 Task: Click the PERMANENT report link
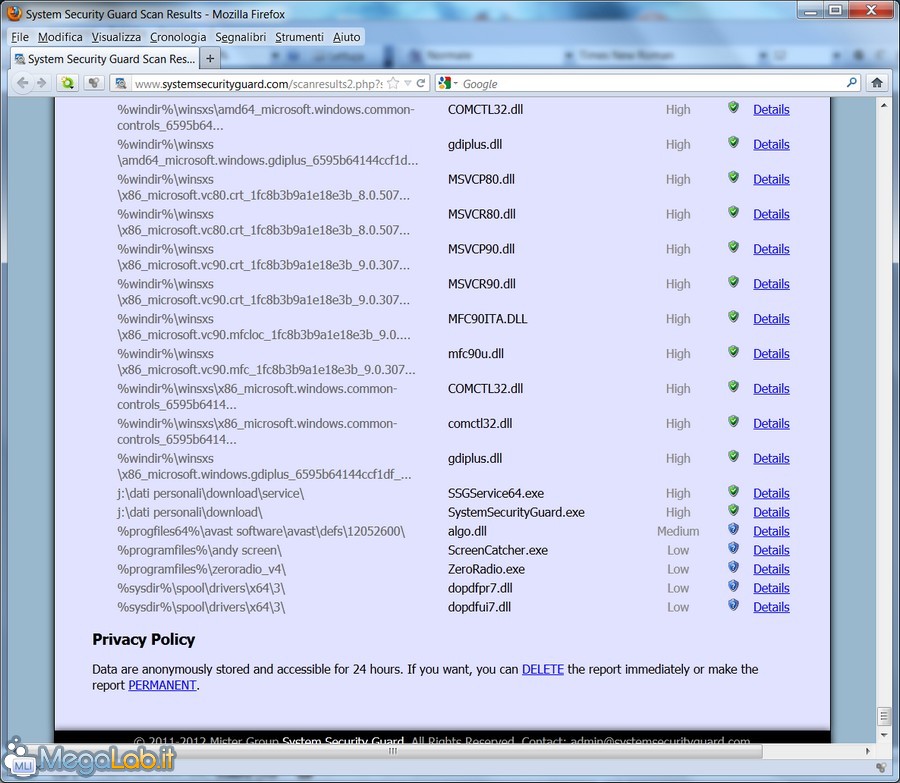162,685
